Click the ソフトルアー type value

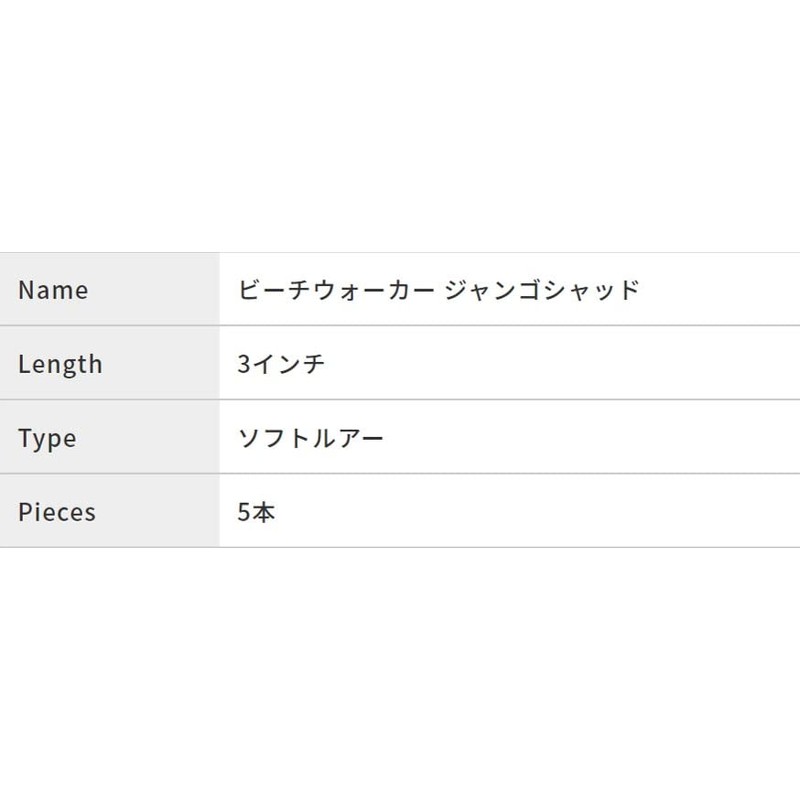coord(311,438)
